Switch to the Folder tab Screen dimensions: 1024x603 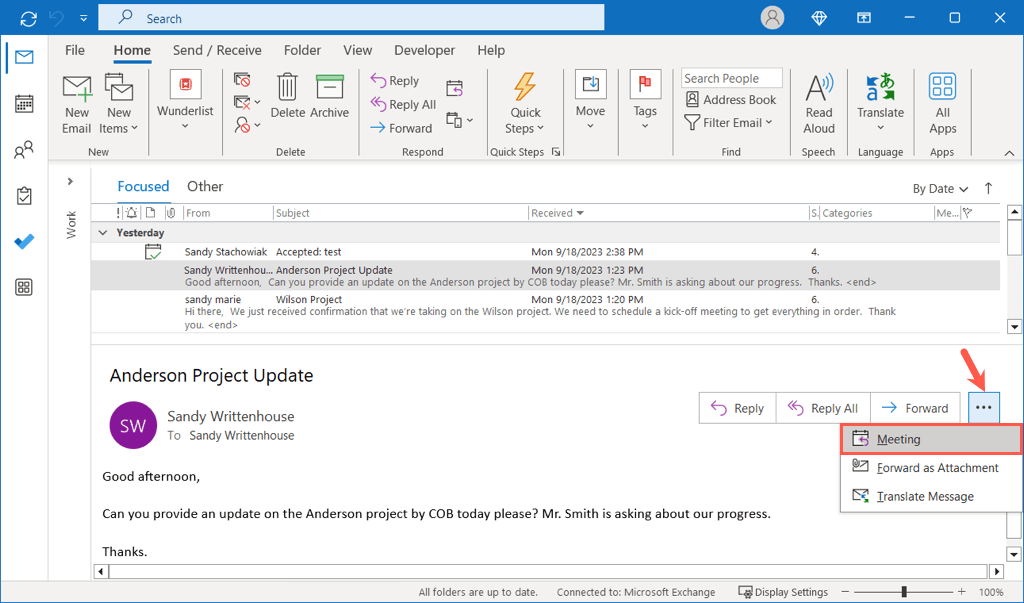pyautogui.click(x=302, y=50)
